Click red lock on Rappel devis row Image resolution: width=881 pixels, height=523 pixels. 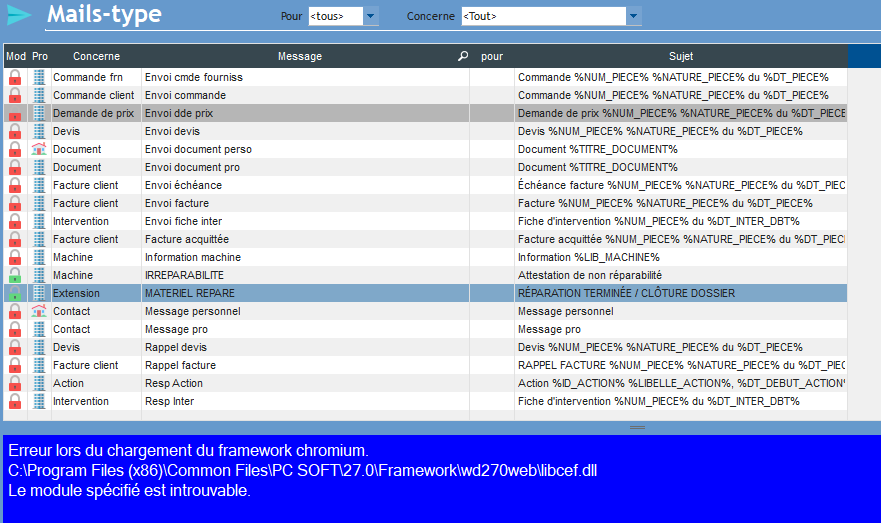pos(15,348)
